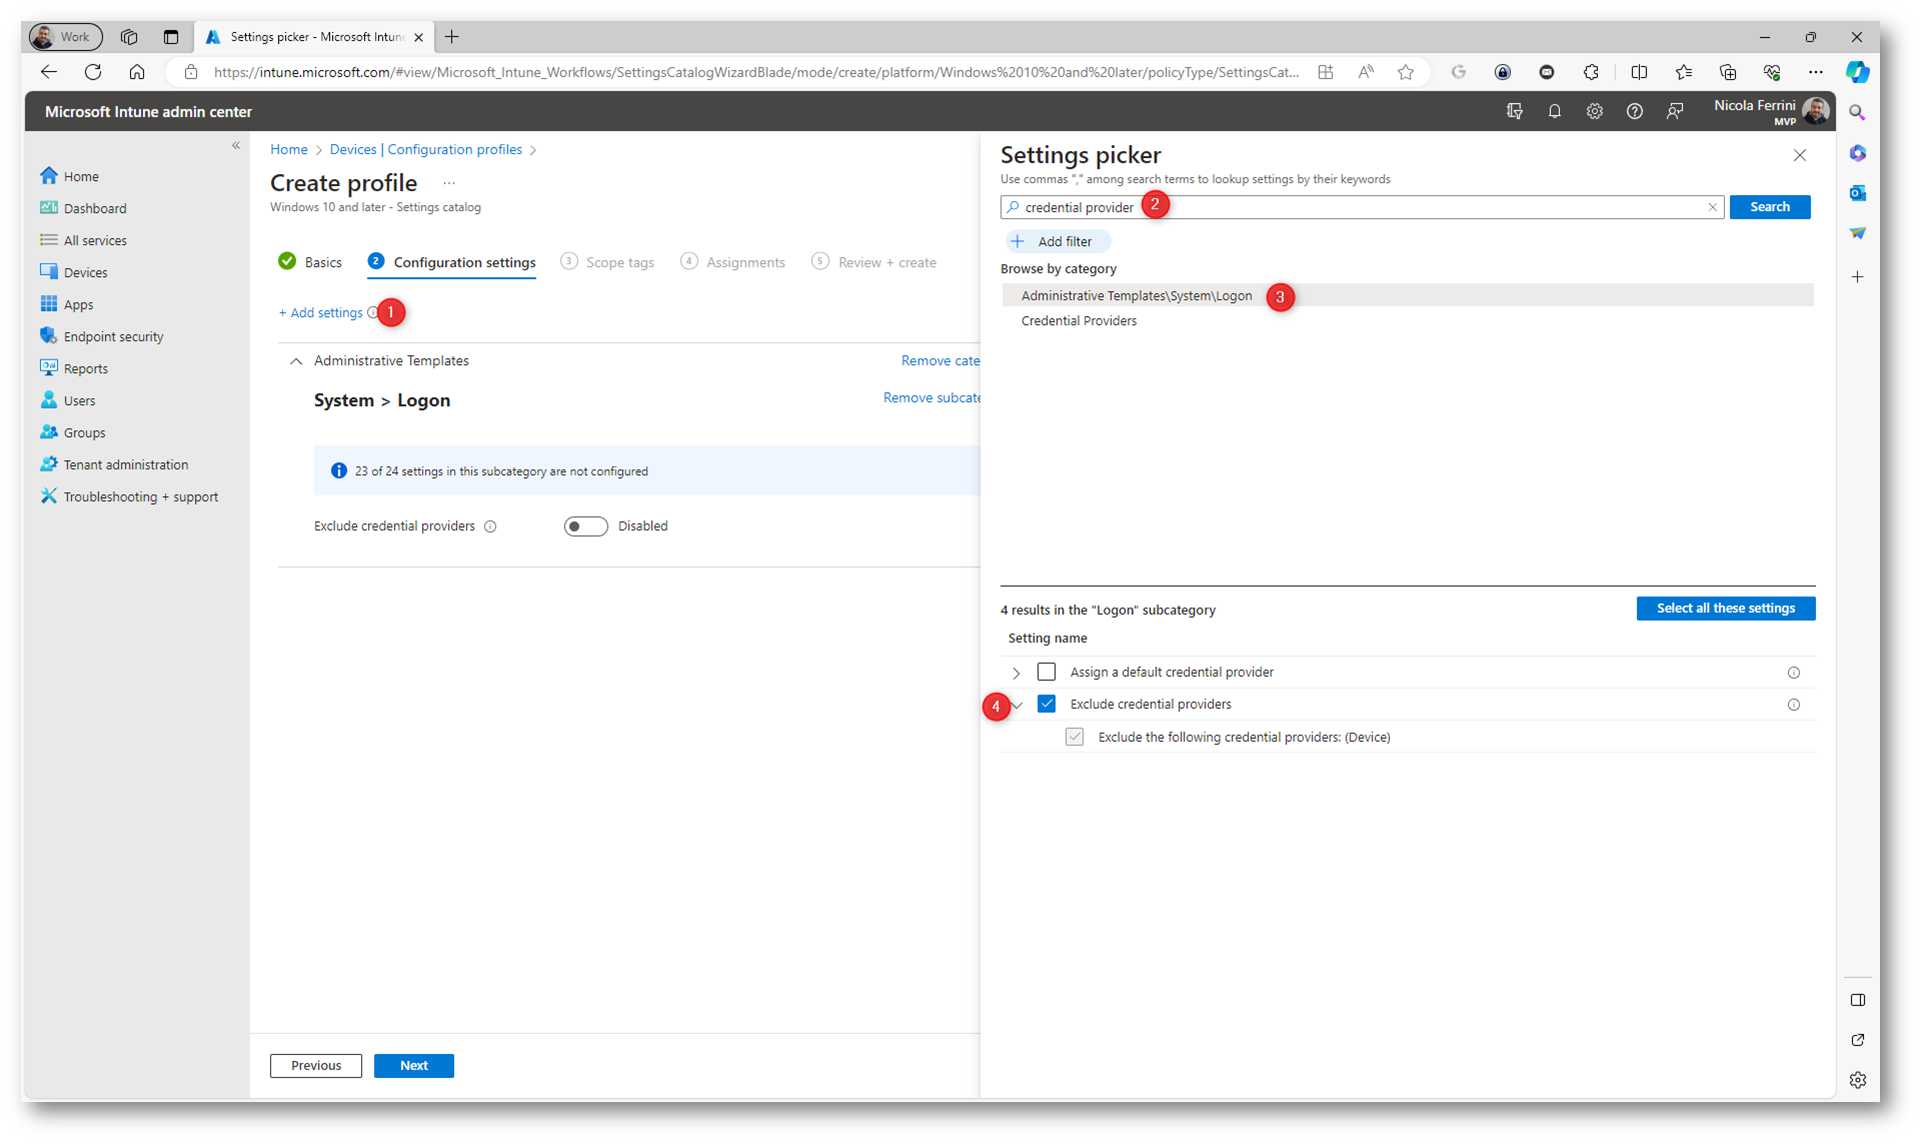This screenshot has height=1144, width=1922.
Task: Collapse Administrative Templates section
Action: click(x=296, y=361)
